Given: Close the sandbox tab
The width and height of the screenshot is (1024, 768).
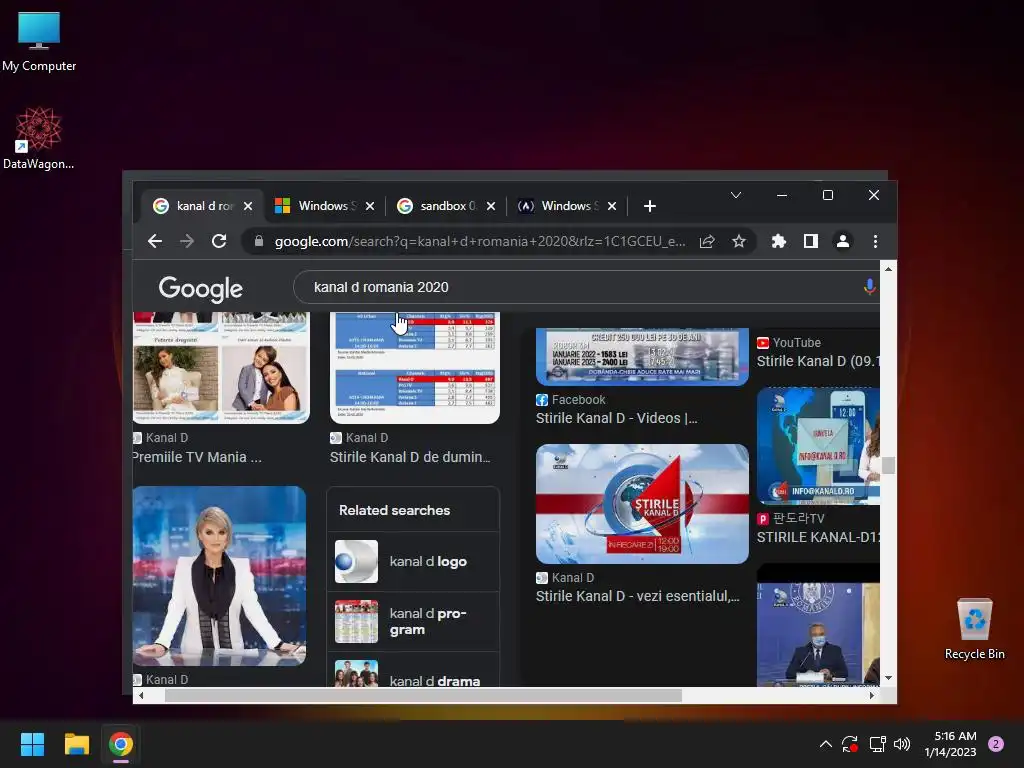Looking at the screenshot, I should click(491, 206).
